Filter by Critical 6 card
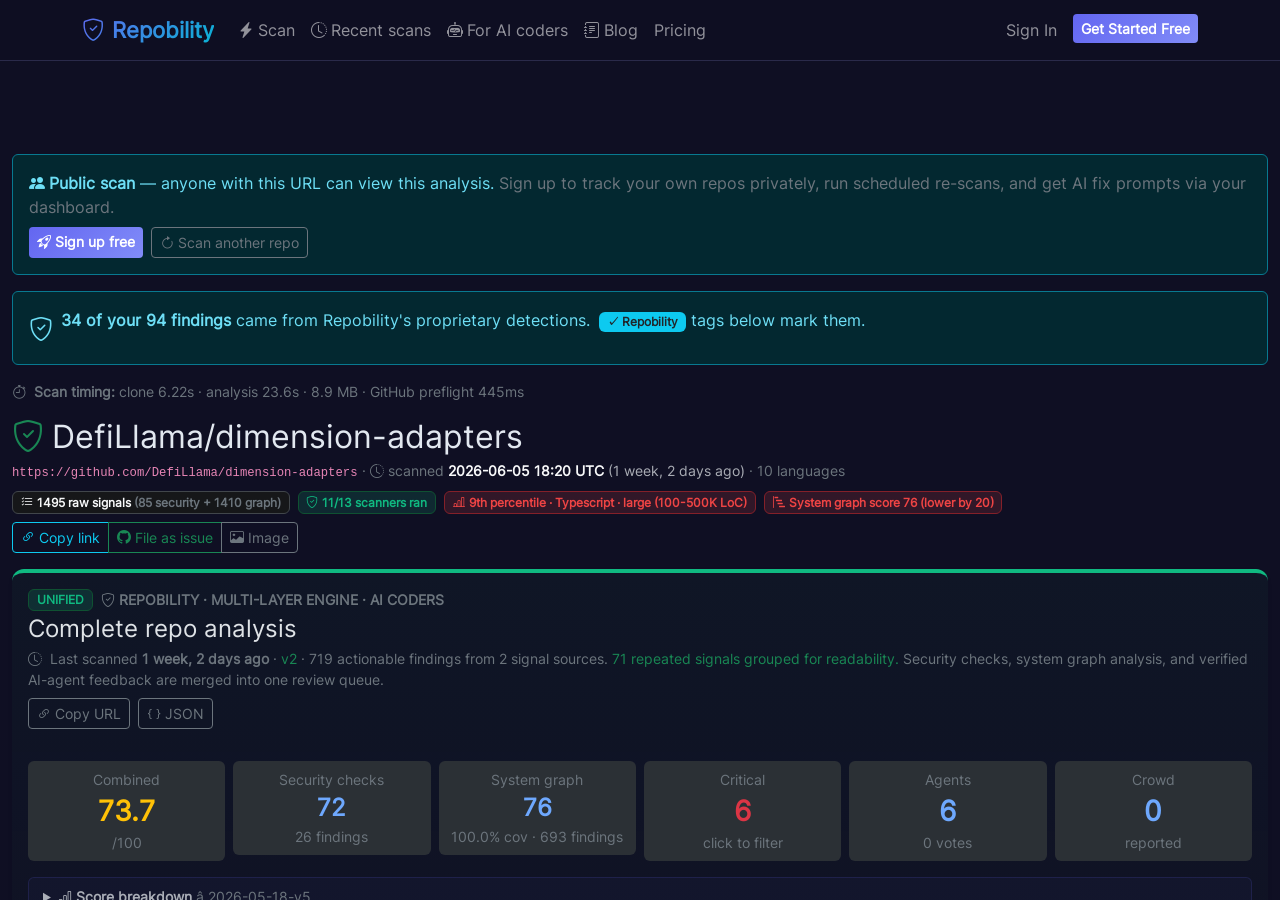The height and width of the screenshot is (900, 1280). point(742,811)
